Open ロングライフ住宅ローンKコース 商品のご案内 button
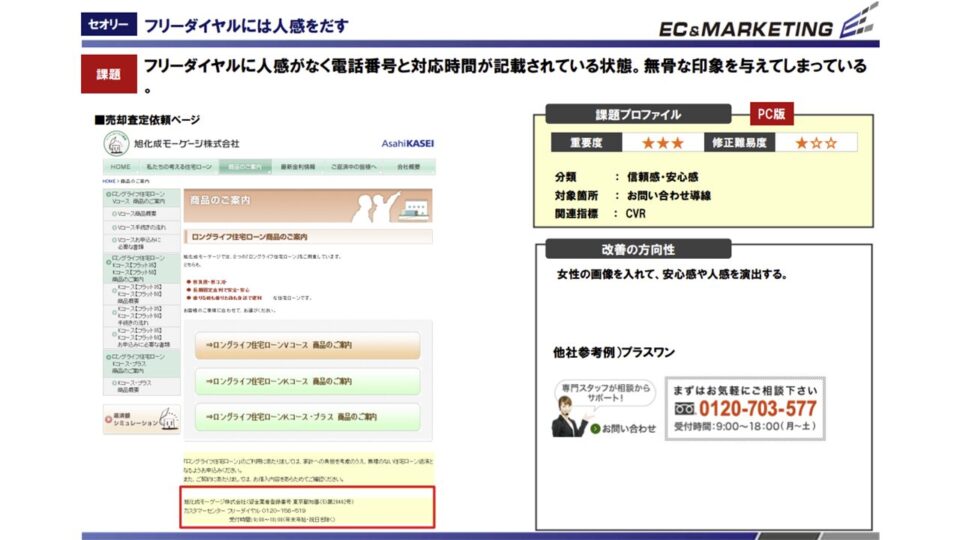 (x=307, y=381)
